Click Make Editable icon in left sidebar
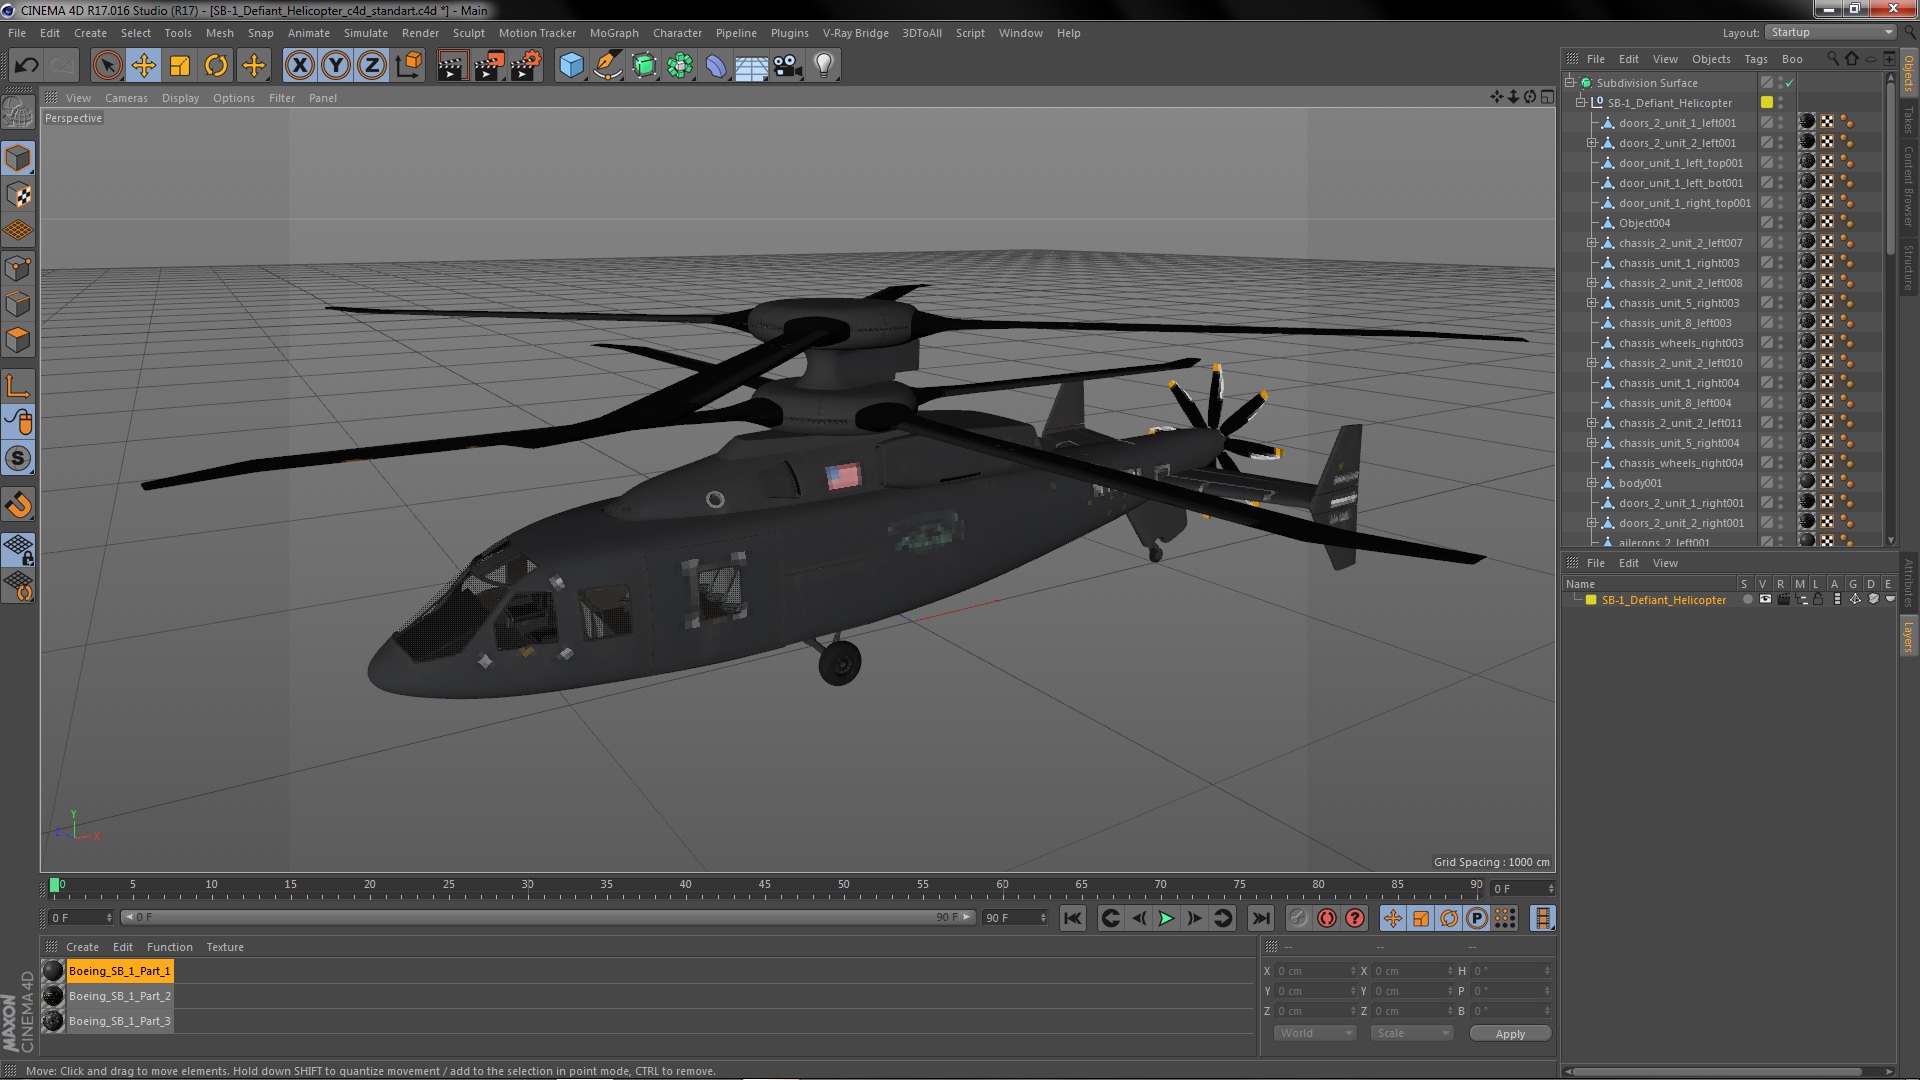This screenshot has width=1920, height=1080. [x=18, y=112]
